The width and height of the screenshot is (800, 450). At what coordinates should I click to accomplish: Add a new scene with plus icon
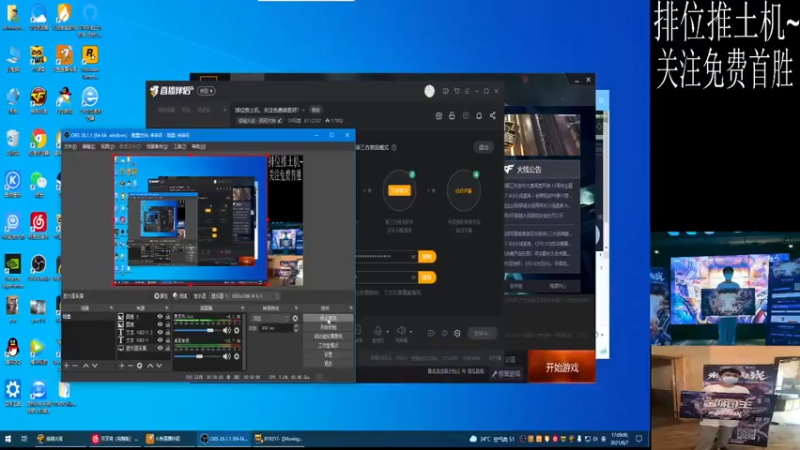[x=66, y=366]
